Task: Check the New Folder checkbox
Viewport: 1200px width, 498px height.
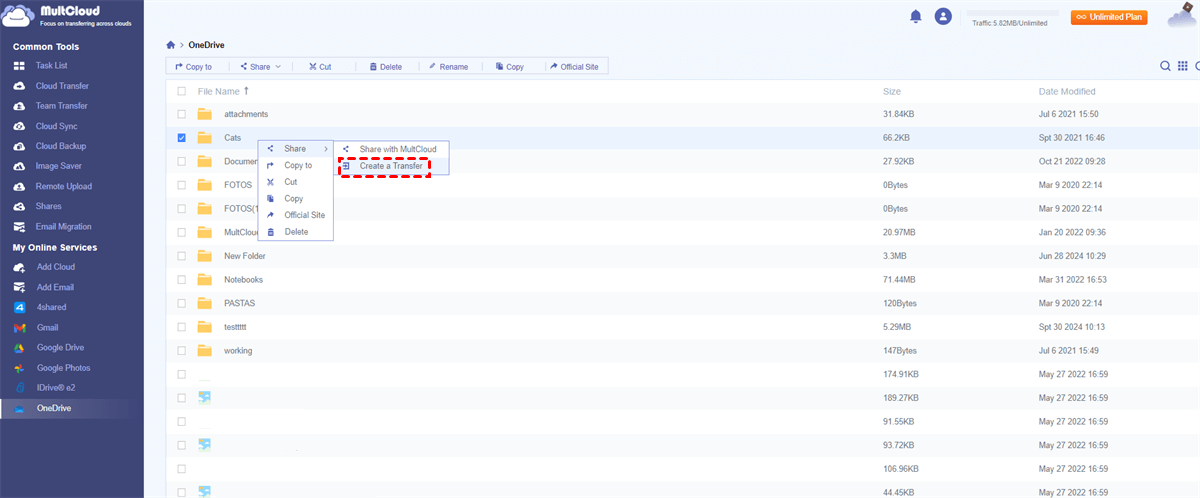Action: (182, 256)
